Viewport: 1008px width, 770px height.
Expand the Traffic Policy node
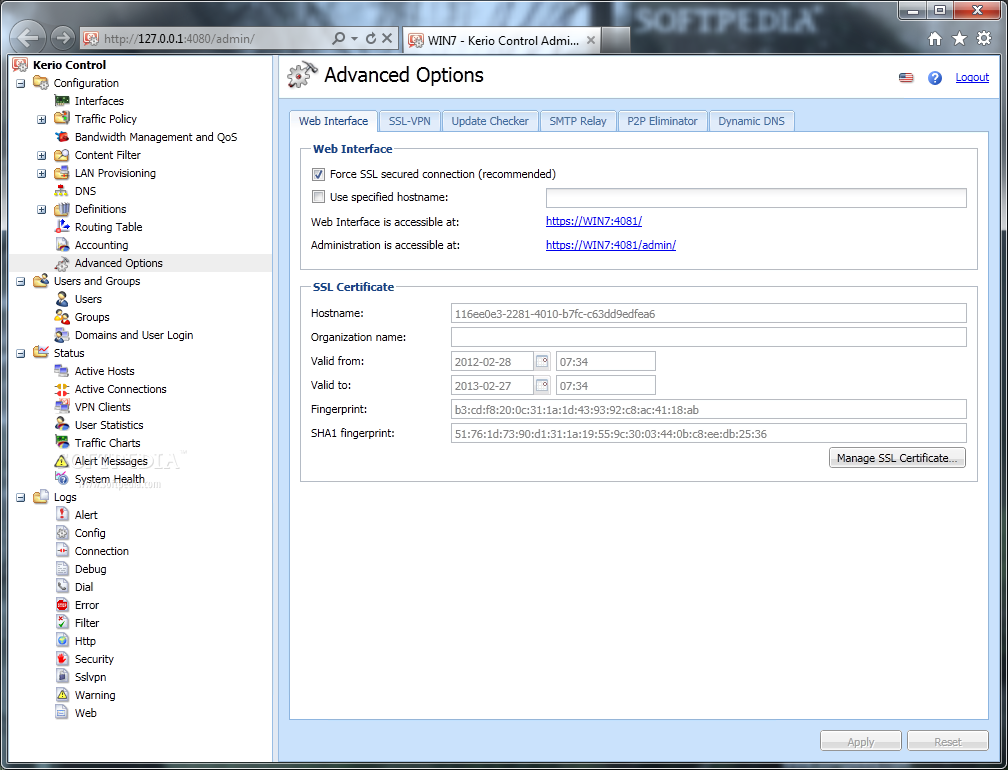pos(41,119)
